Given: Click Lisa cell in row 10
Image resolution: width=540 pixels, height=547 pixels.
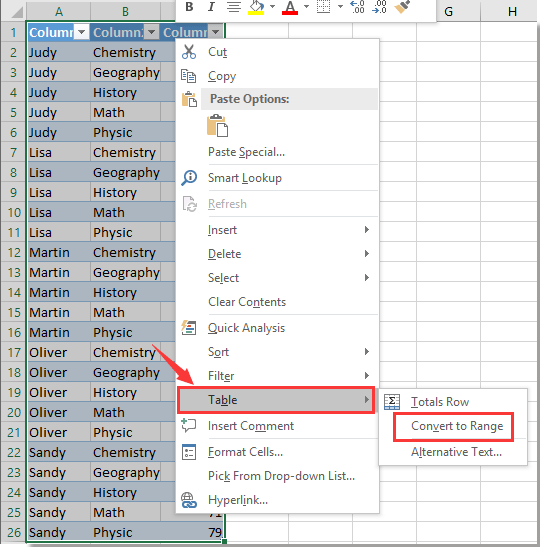Looking at the screenshot, I should (x=59, y=212).
